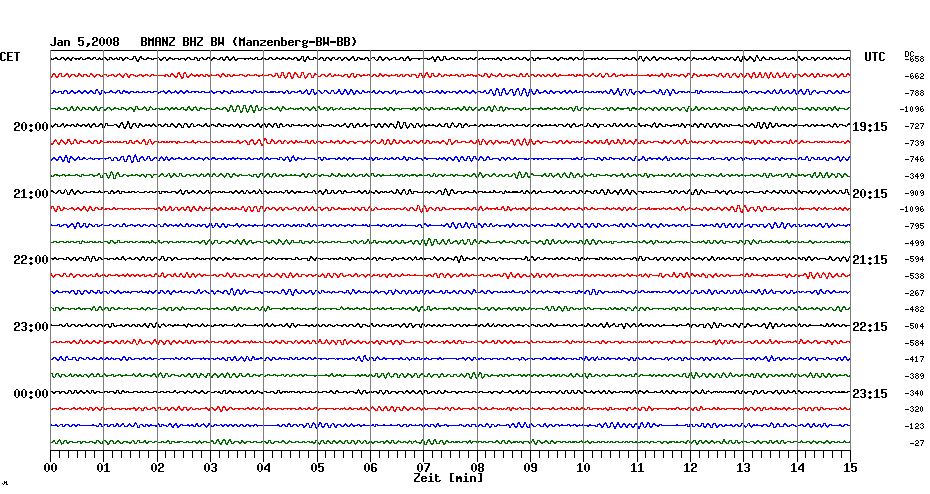Image resolution: width=930 pixels, height=494 pixels.
Task: Select the station title 'BMANZ BHZ BW (Manzenberg-BW-BB)'
Action: tap(249, 42)
